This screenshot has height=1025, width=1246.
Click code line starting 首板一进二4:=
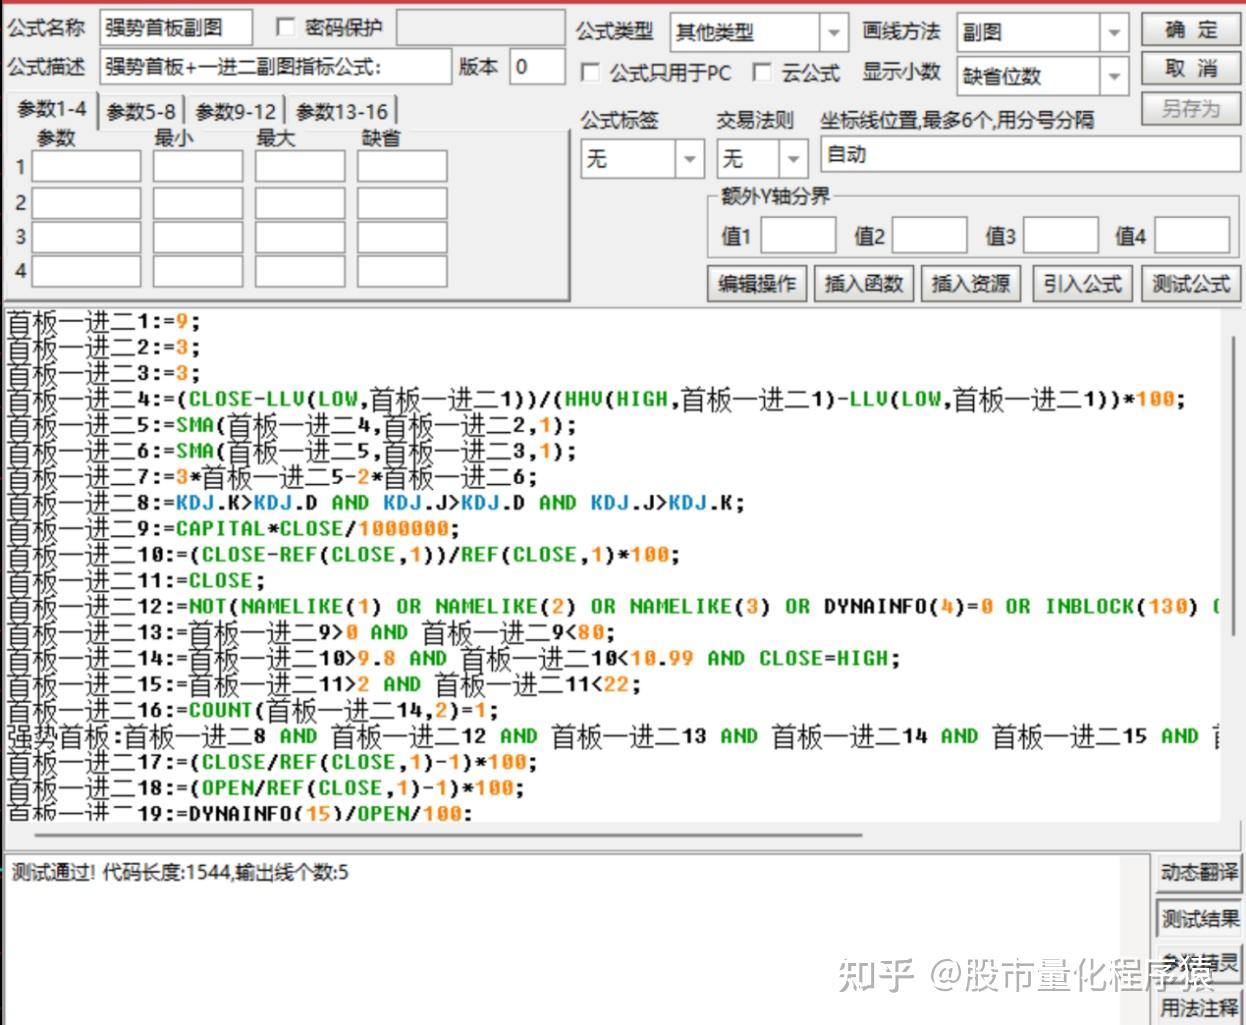click(596, 400)
